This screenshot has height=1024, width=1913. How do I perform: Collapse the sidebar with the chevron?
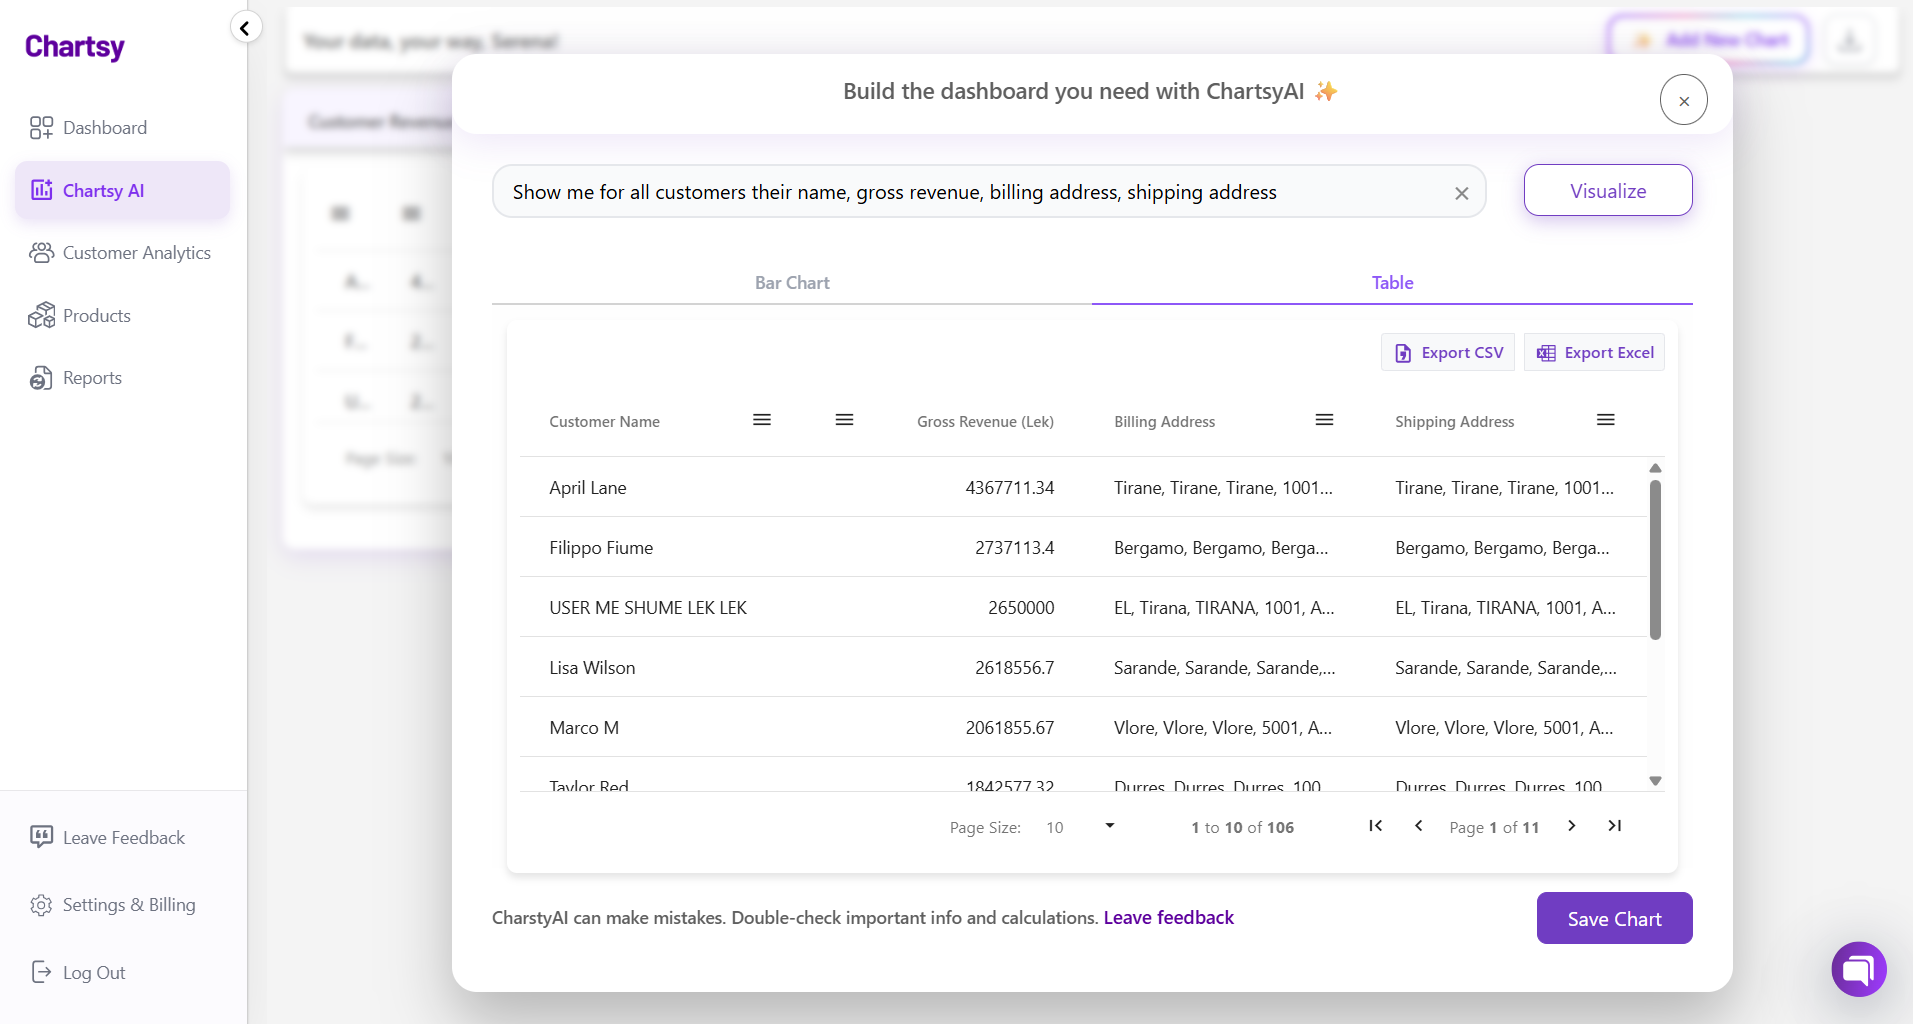pos(245,27)
